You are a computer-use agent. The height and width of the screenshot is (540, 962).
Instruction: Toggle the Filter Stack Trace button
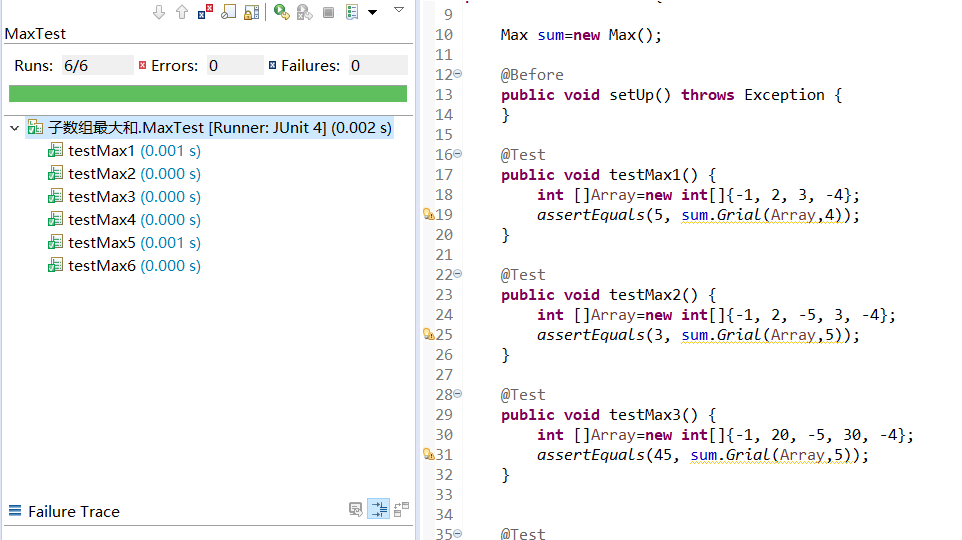[379, 509]
